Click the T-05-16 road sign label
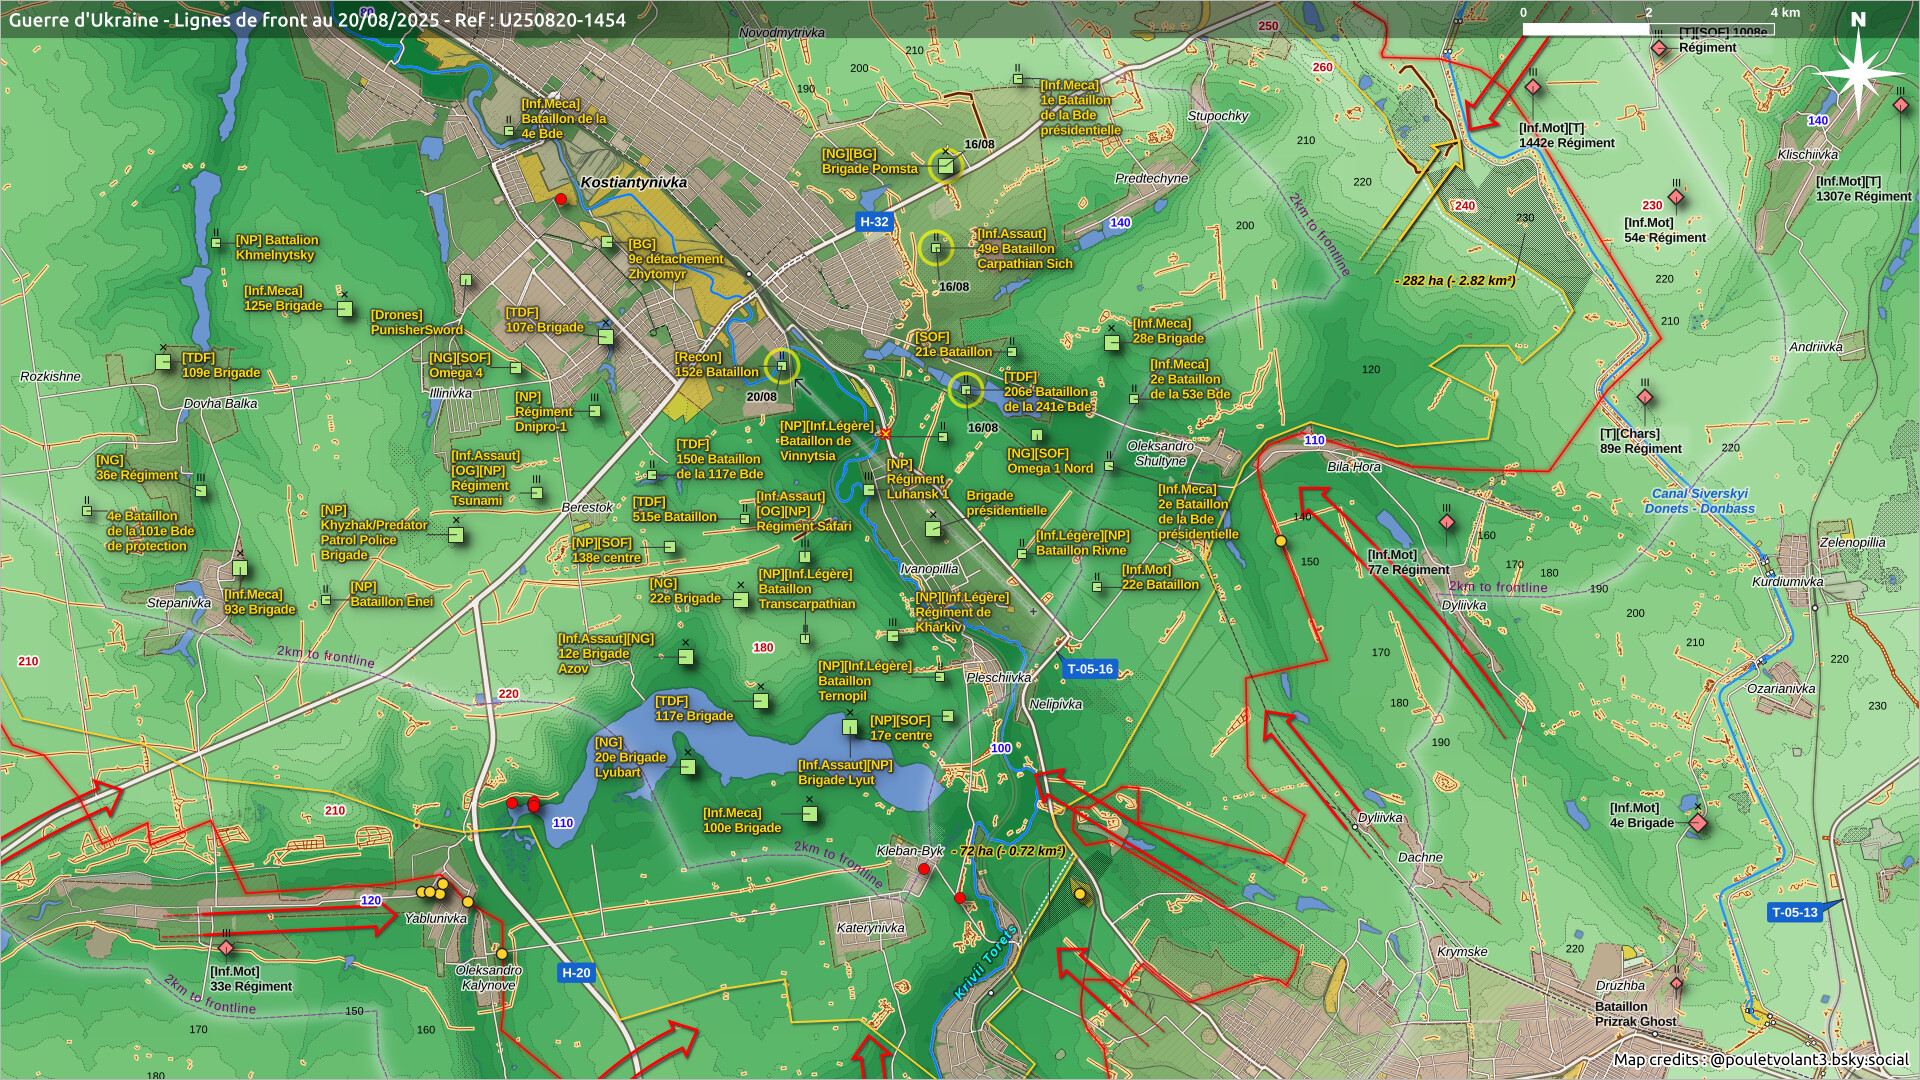The width and height of the screenshot is (1920, 1080). click(x=1089, y=669)
